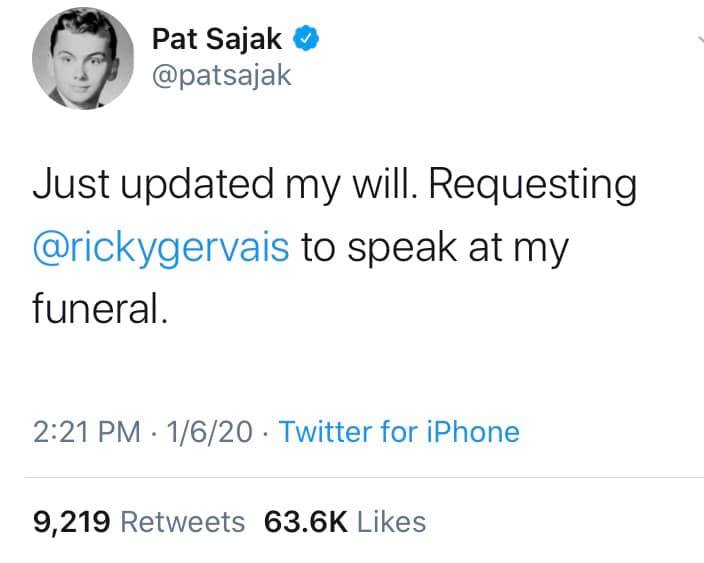Open the @rickygervais mention
Viewport: 704px width, 563px height.
(x=161, y=247)
